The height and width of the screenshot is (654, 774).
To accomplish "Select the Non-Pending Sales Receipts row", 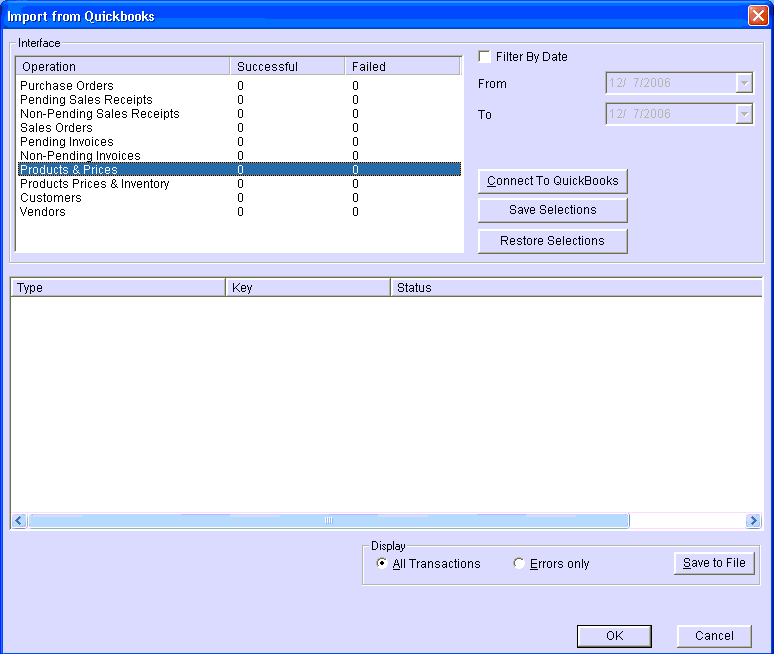I will click(x=239, y=114).
